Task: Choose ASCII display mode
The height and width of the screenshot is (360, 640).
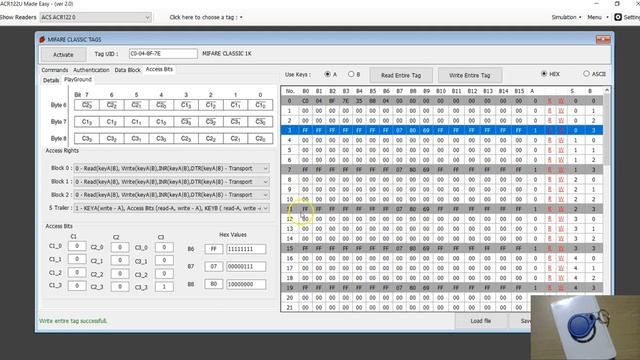Action: (x=586, y=74)
